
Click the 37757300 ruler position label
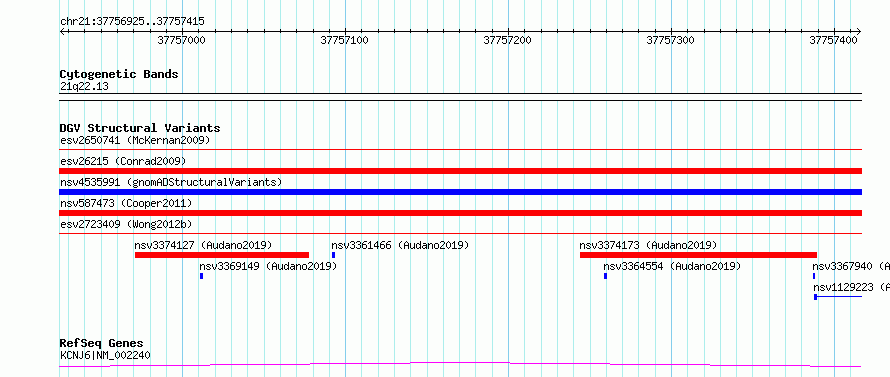670,40
